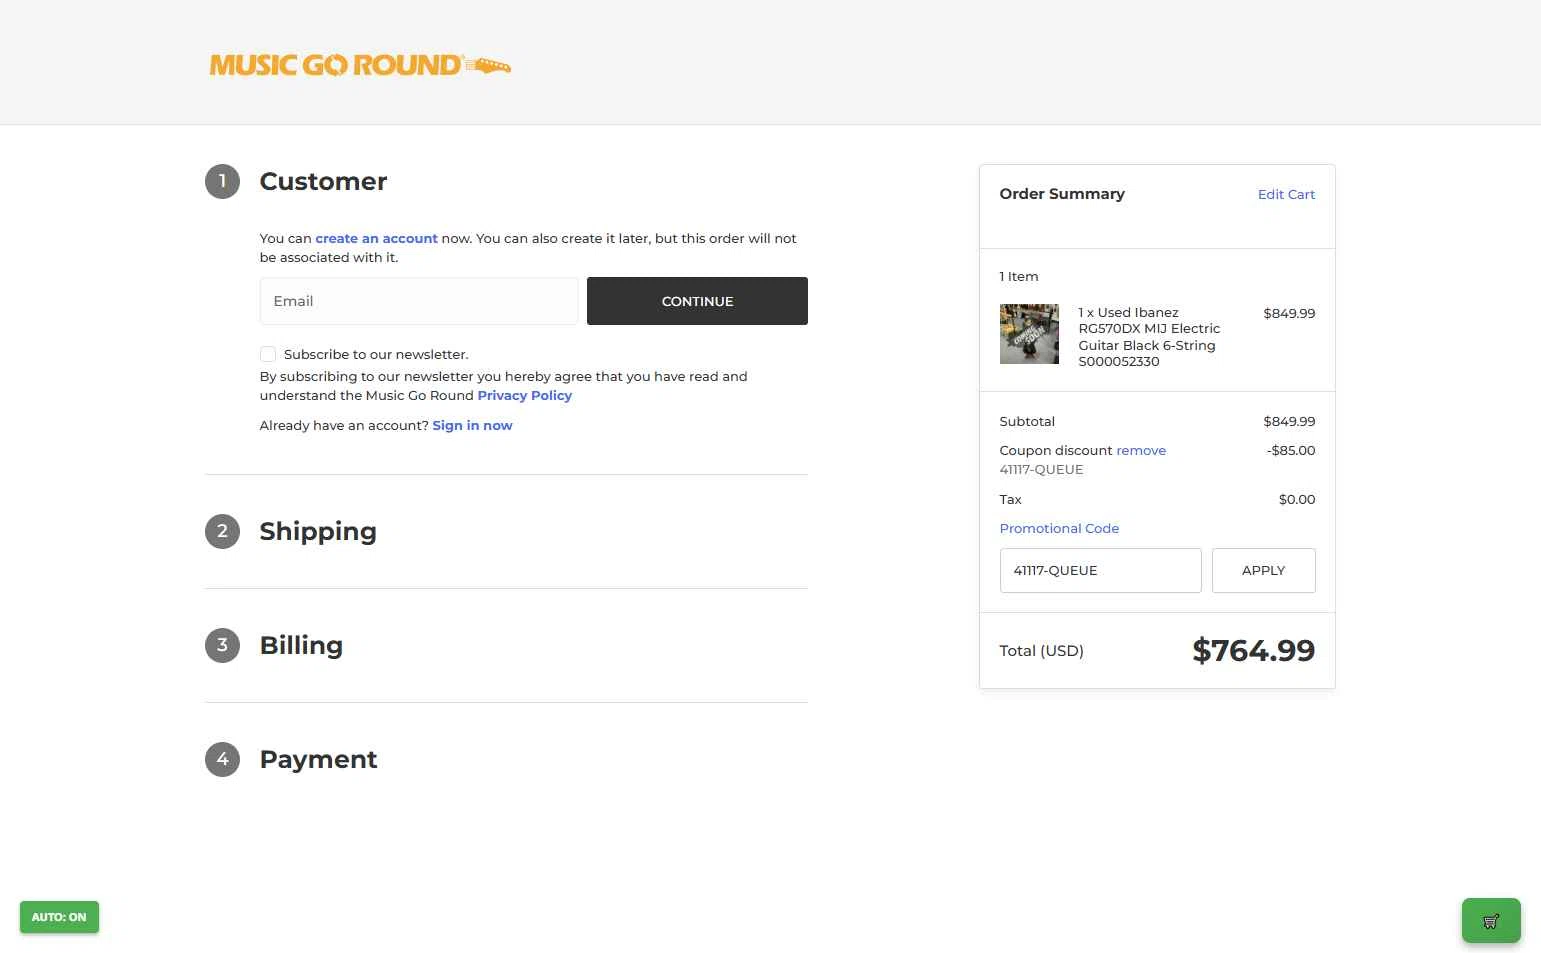Viewport: 1541px width, 953px height.
Task: Click the Customer section heading
Action: [323, 181]
